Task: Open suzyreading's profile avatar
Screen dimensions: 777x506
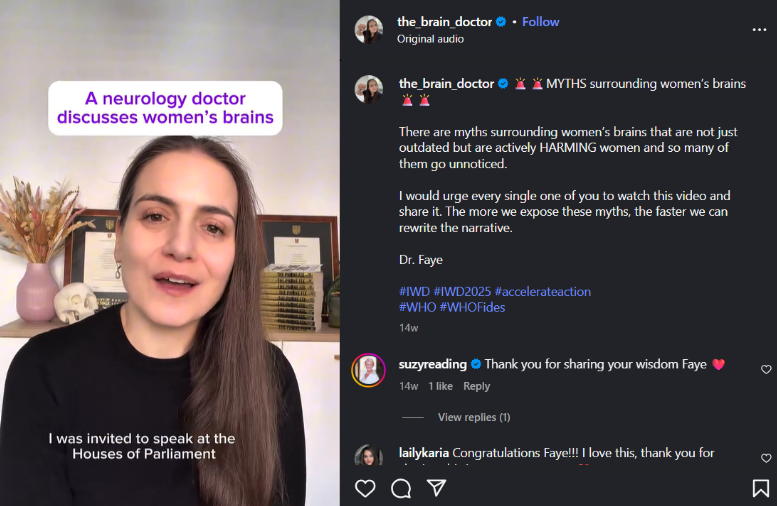Action: (368, 370)
